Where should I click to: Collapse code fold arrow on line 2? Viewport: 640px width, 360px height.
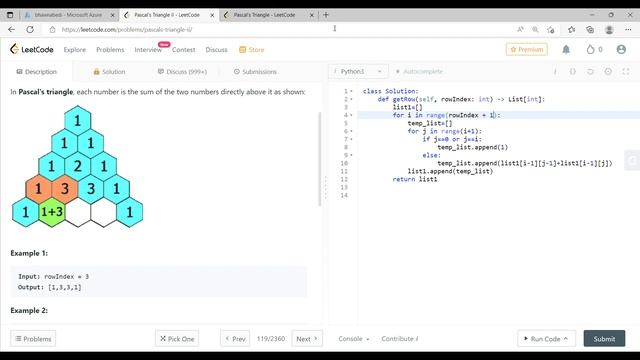(351, 99)
